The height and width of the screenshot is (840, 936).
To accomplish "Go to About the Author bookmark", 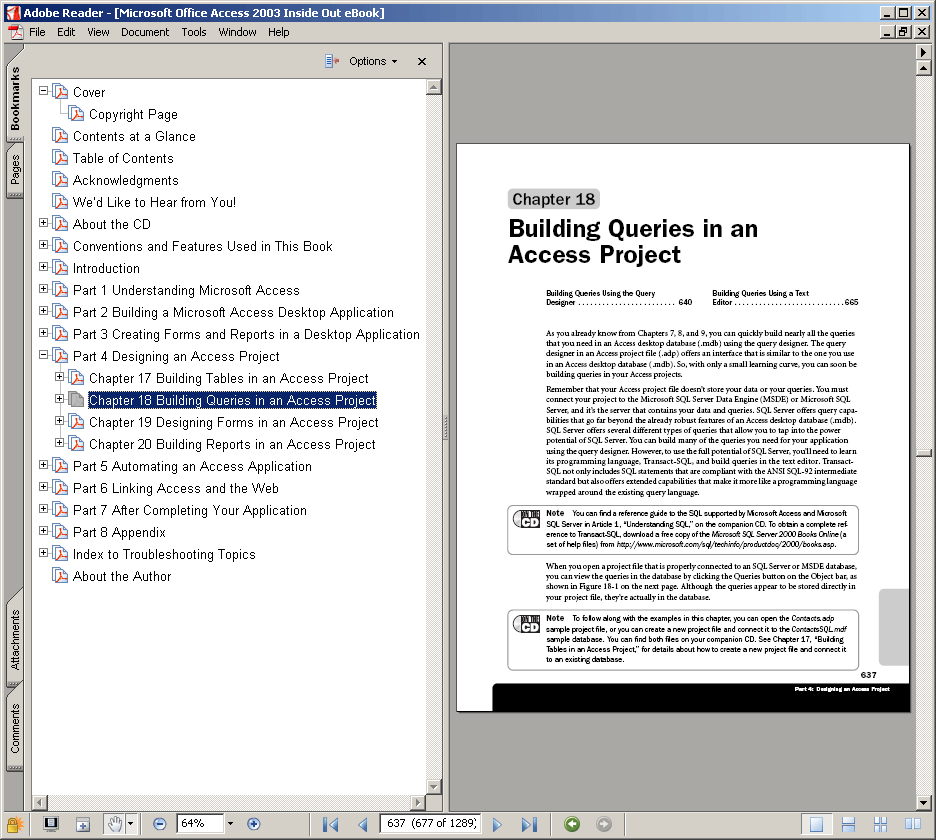I will (x=122, y=576).
